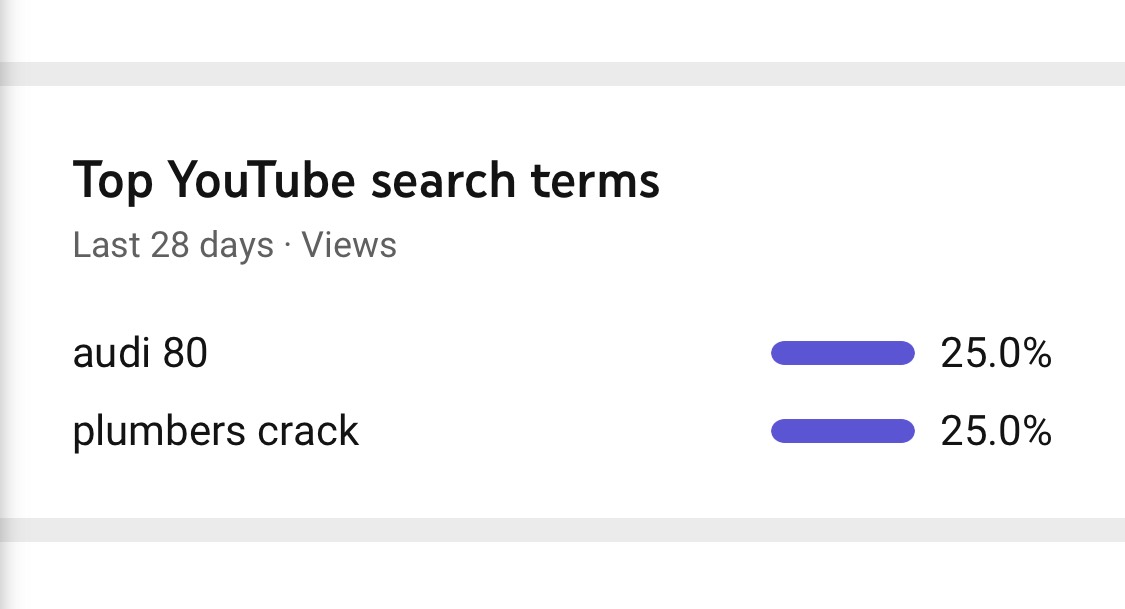Click the gray divider above the card
This screenshot has height=609, width=1125.
562,74
